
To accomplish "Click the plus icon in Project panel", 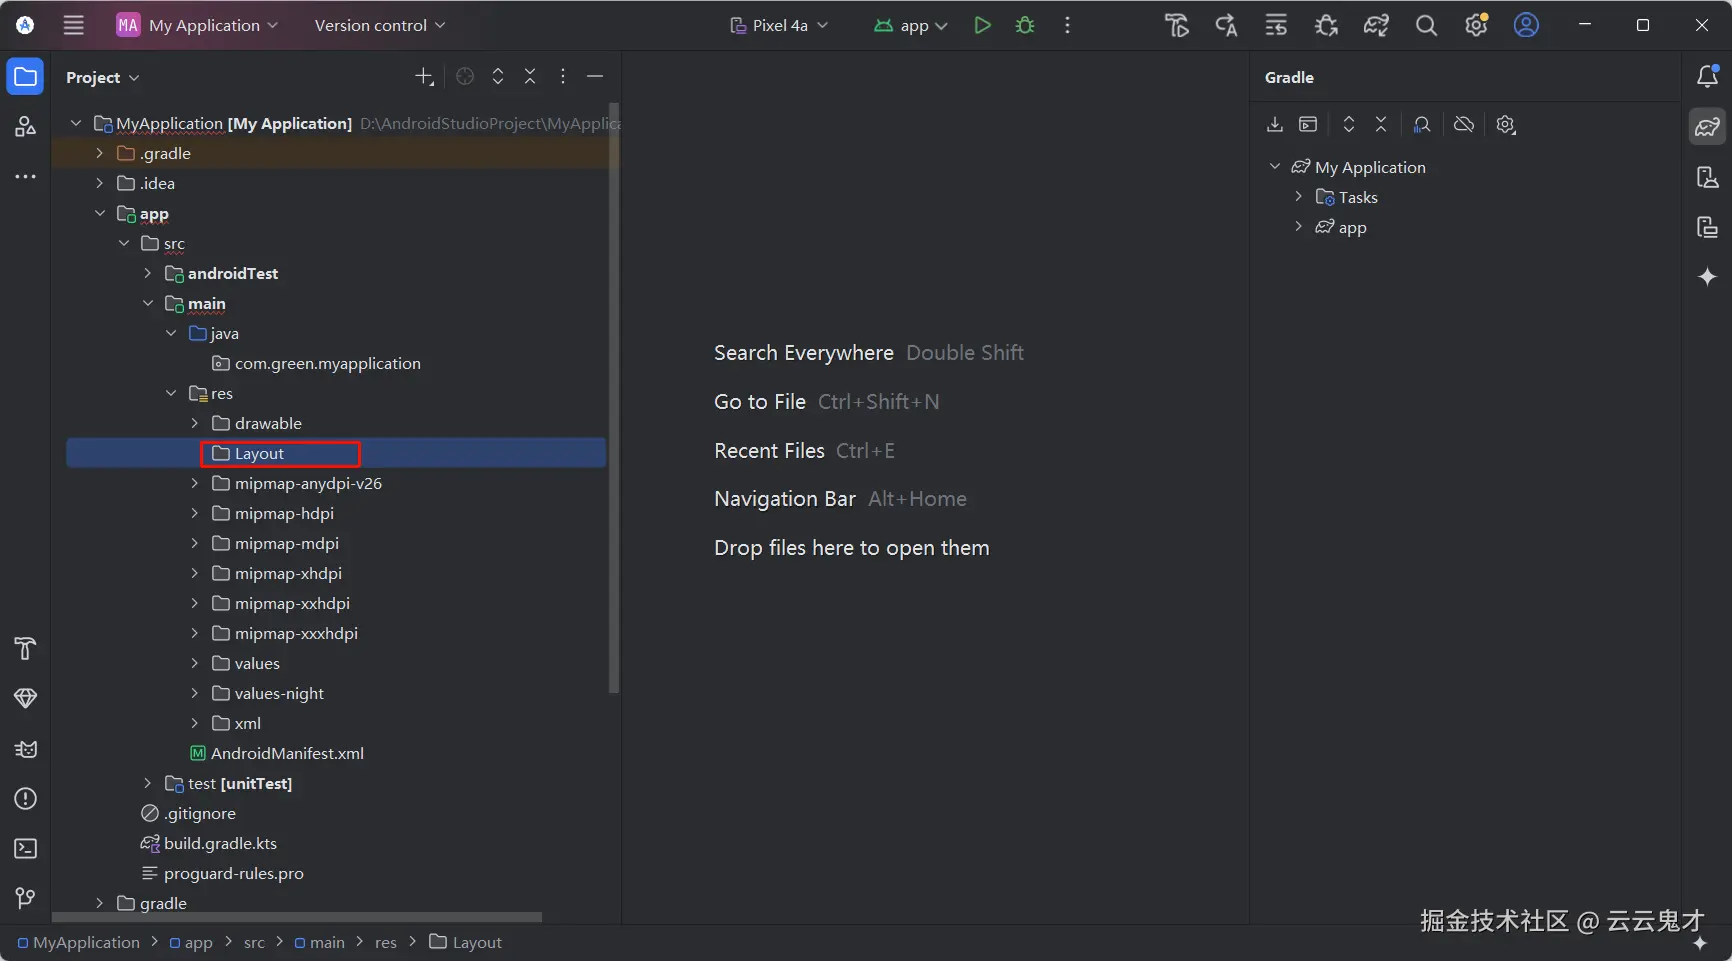I will (424, 77).
